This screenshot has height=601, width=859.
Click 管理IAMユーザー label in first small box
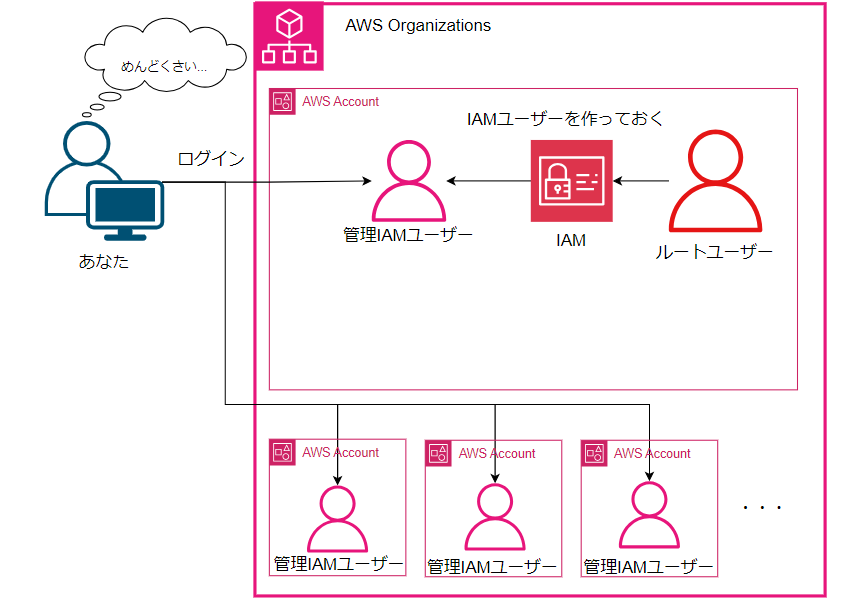click(x=338, y=564)
